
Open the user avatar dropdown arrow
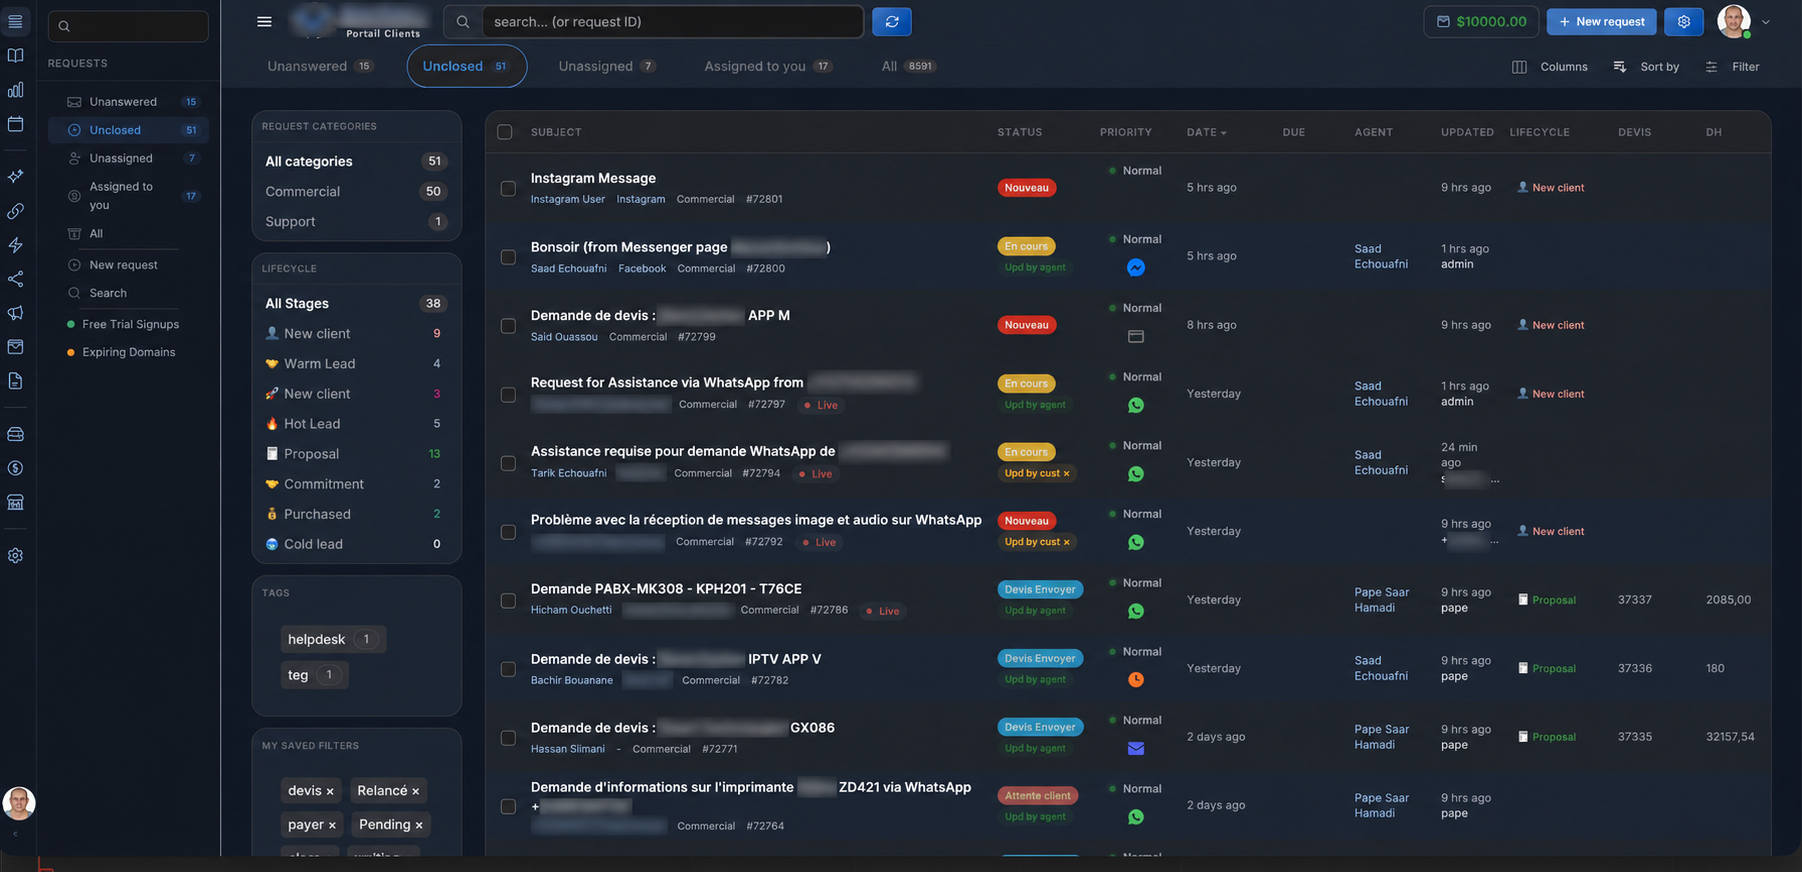point(1765,22)
